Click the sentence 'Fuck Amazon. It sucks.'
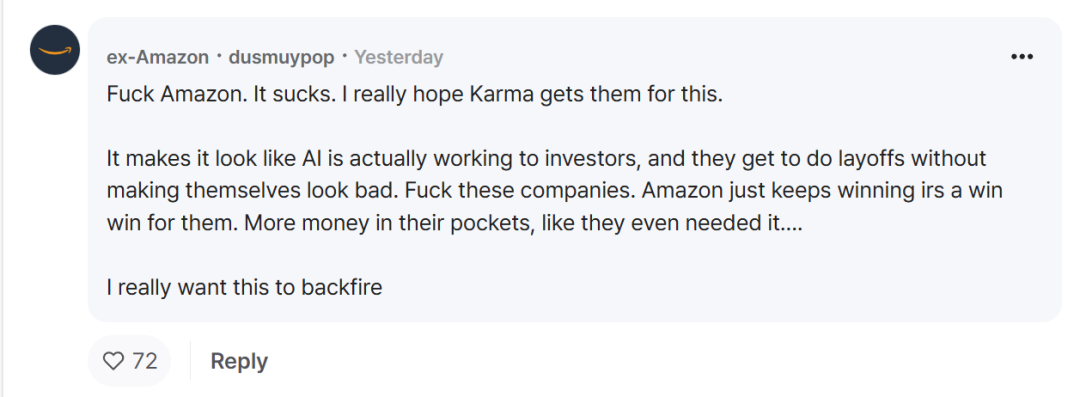 (x=220, y=94)
